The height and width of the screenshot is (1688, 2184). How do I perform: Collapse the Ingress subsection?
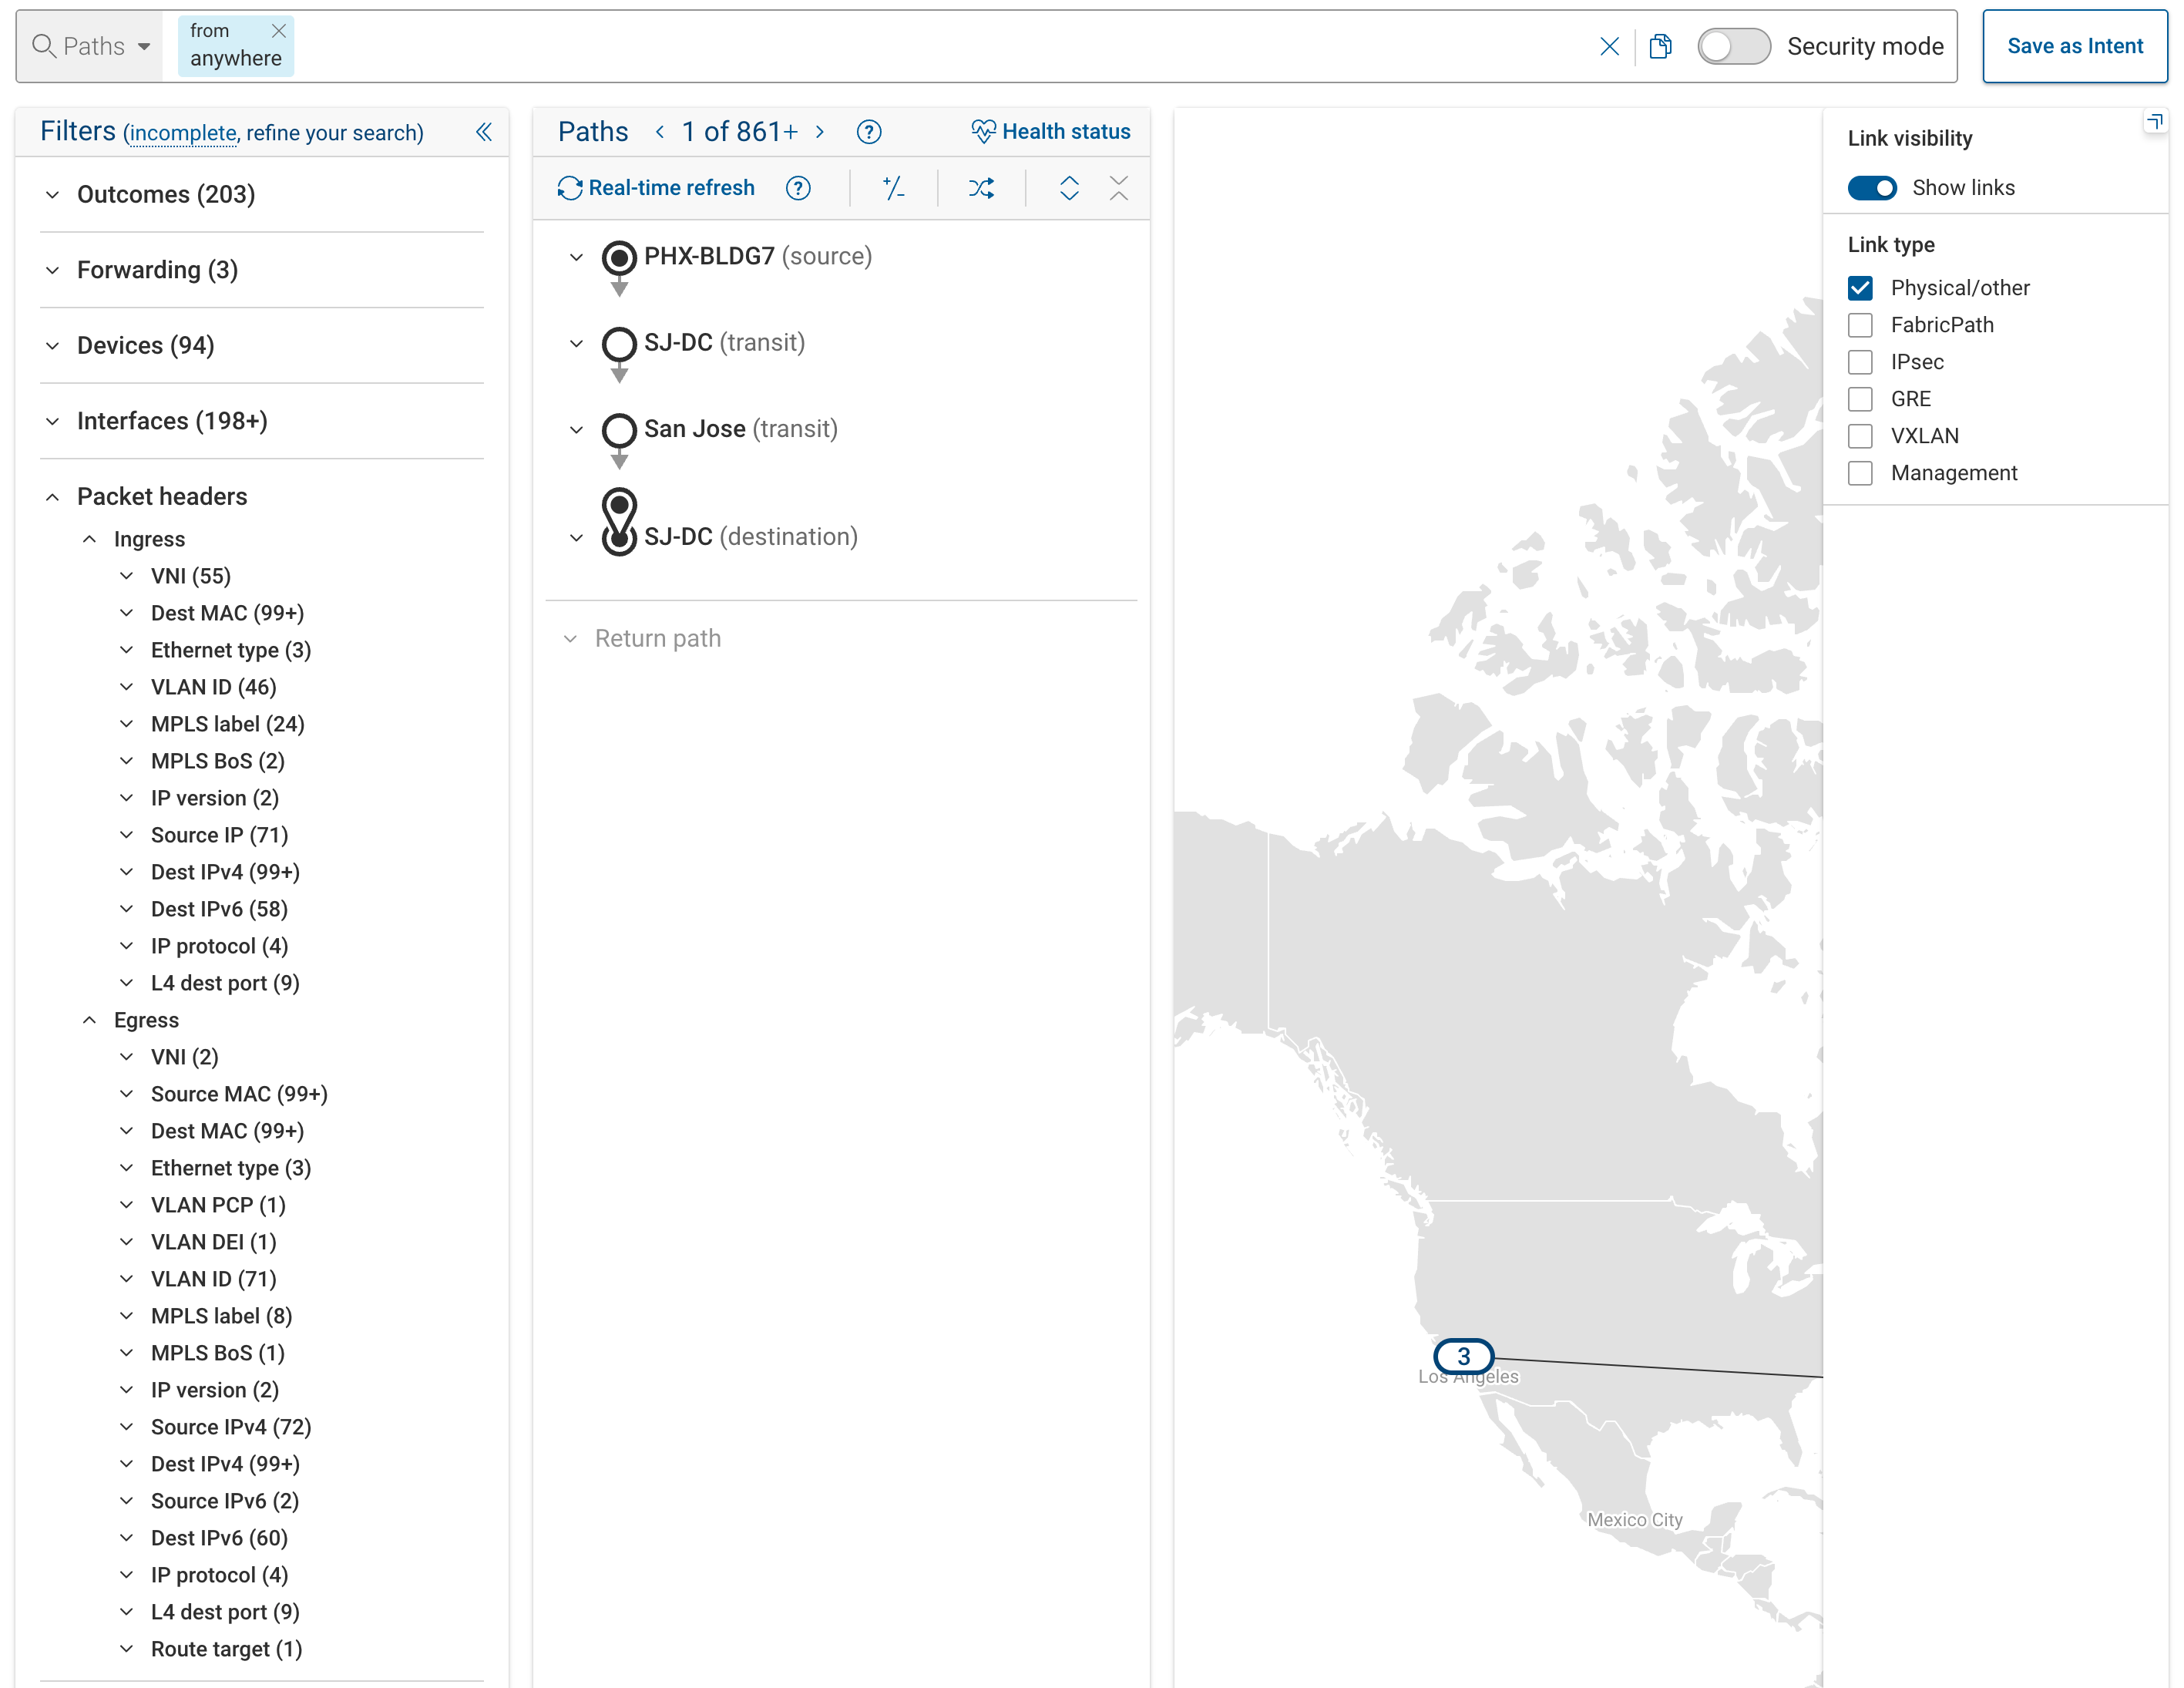[x=89, y=539]
